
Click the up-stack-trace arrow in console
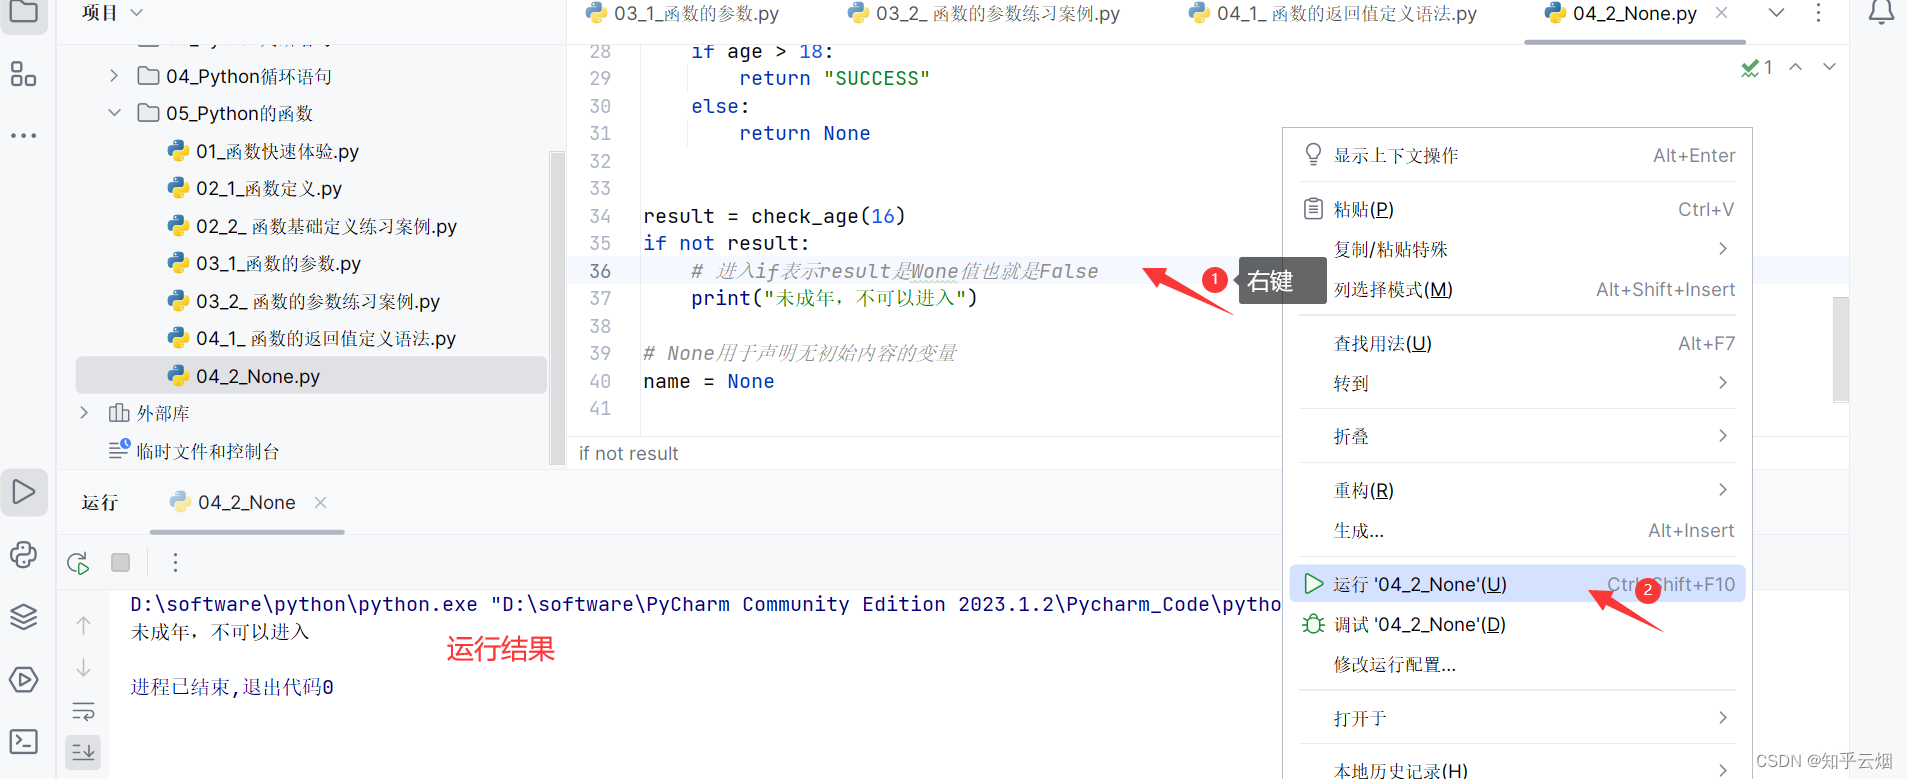84,625
